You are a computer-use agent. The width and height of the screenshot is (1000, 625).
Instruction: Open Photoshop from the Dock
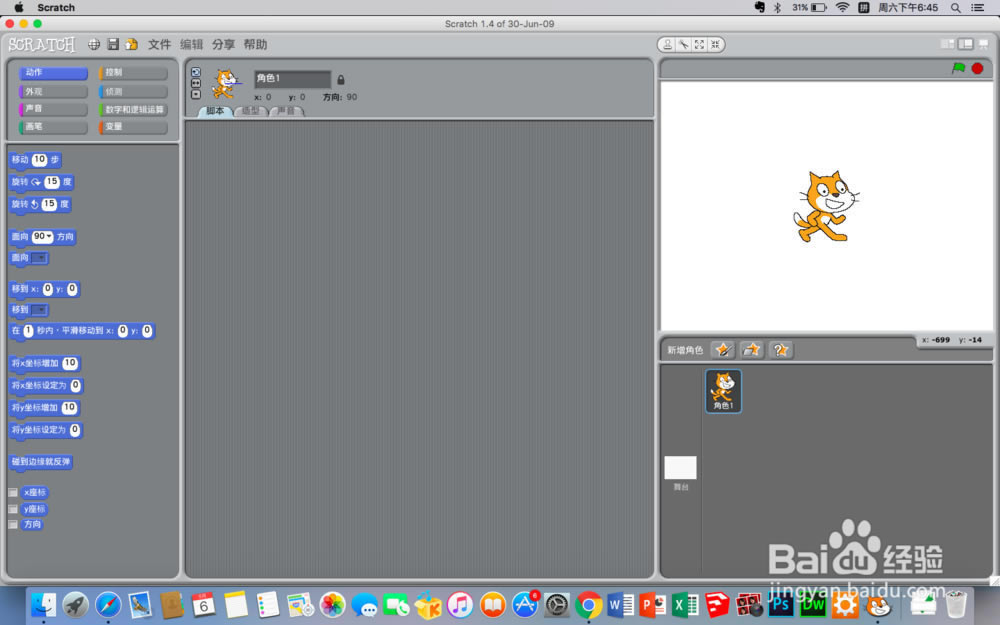click(x=781, y=605)
